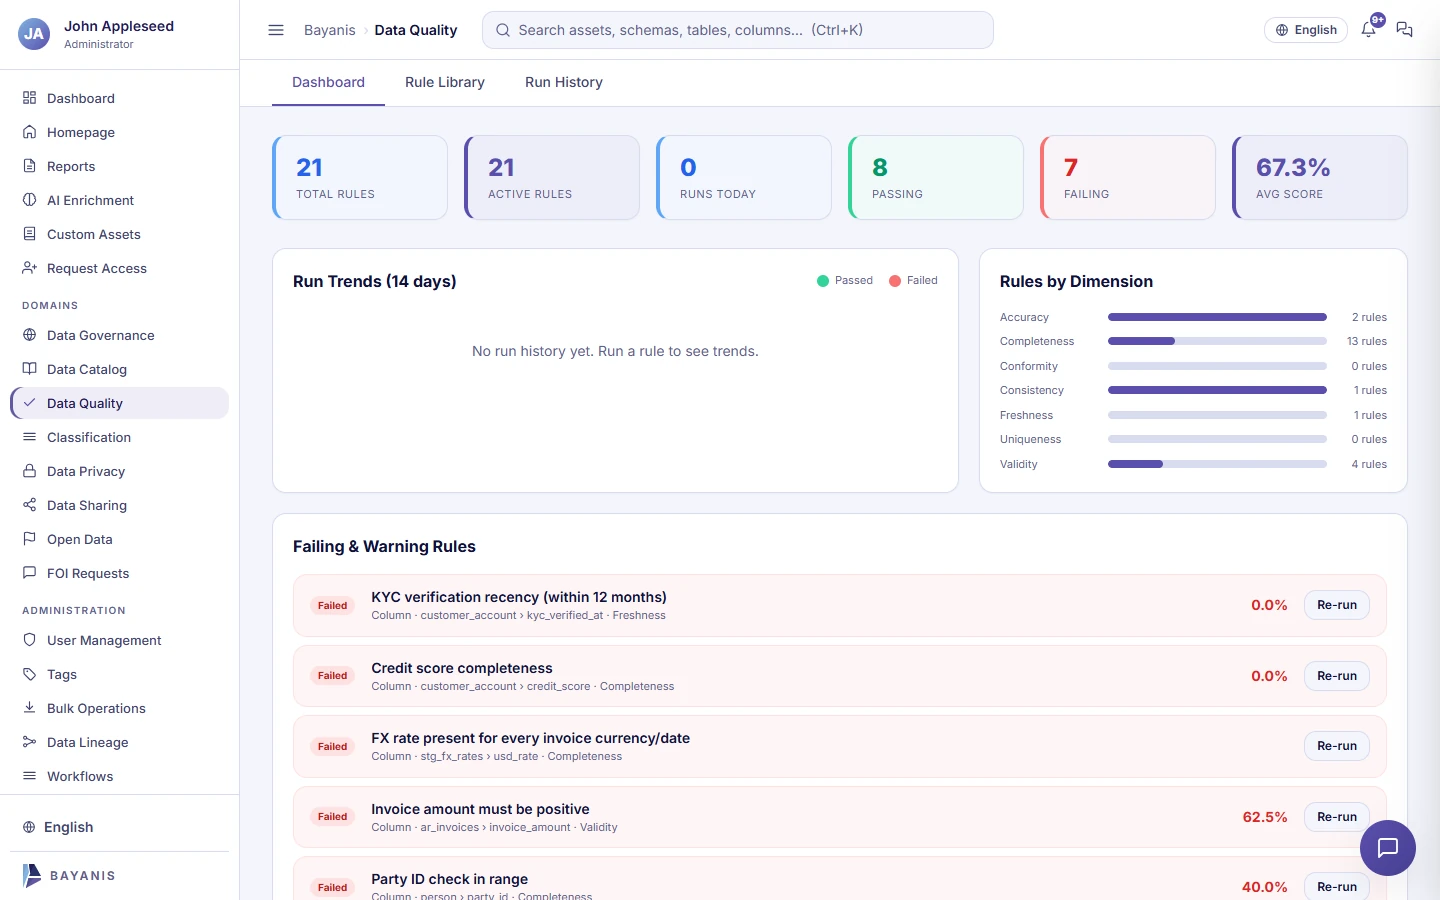The height and width of the screenshot is (900, 1440).
Task: Click the Failed badge on the FX rate rule
Action: [x=332, y=746]
